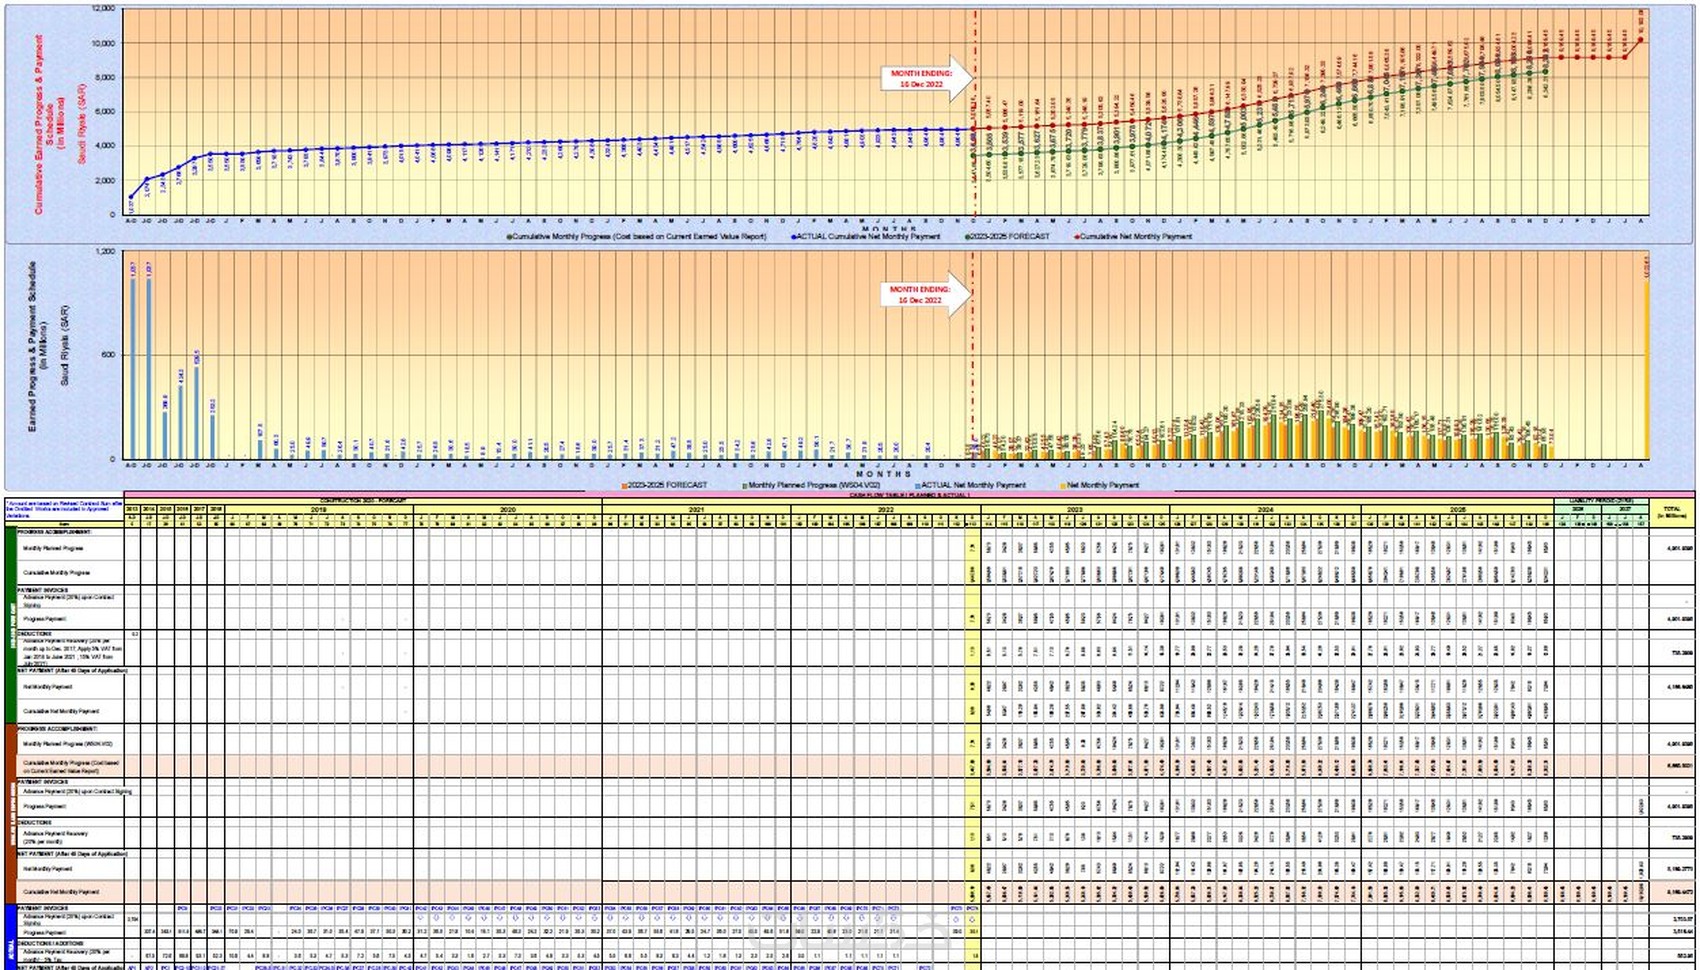
Task: Click the TOTAL (in Millions) column header
Action: pyautogui.click(x=1673, y=512)
